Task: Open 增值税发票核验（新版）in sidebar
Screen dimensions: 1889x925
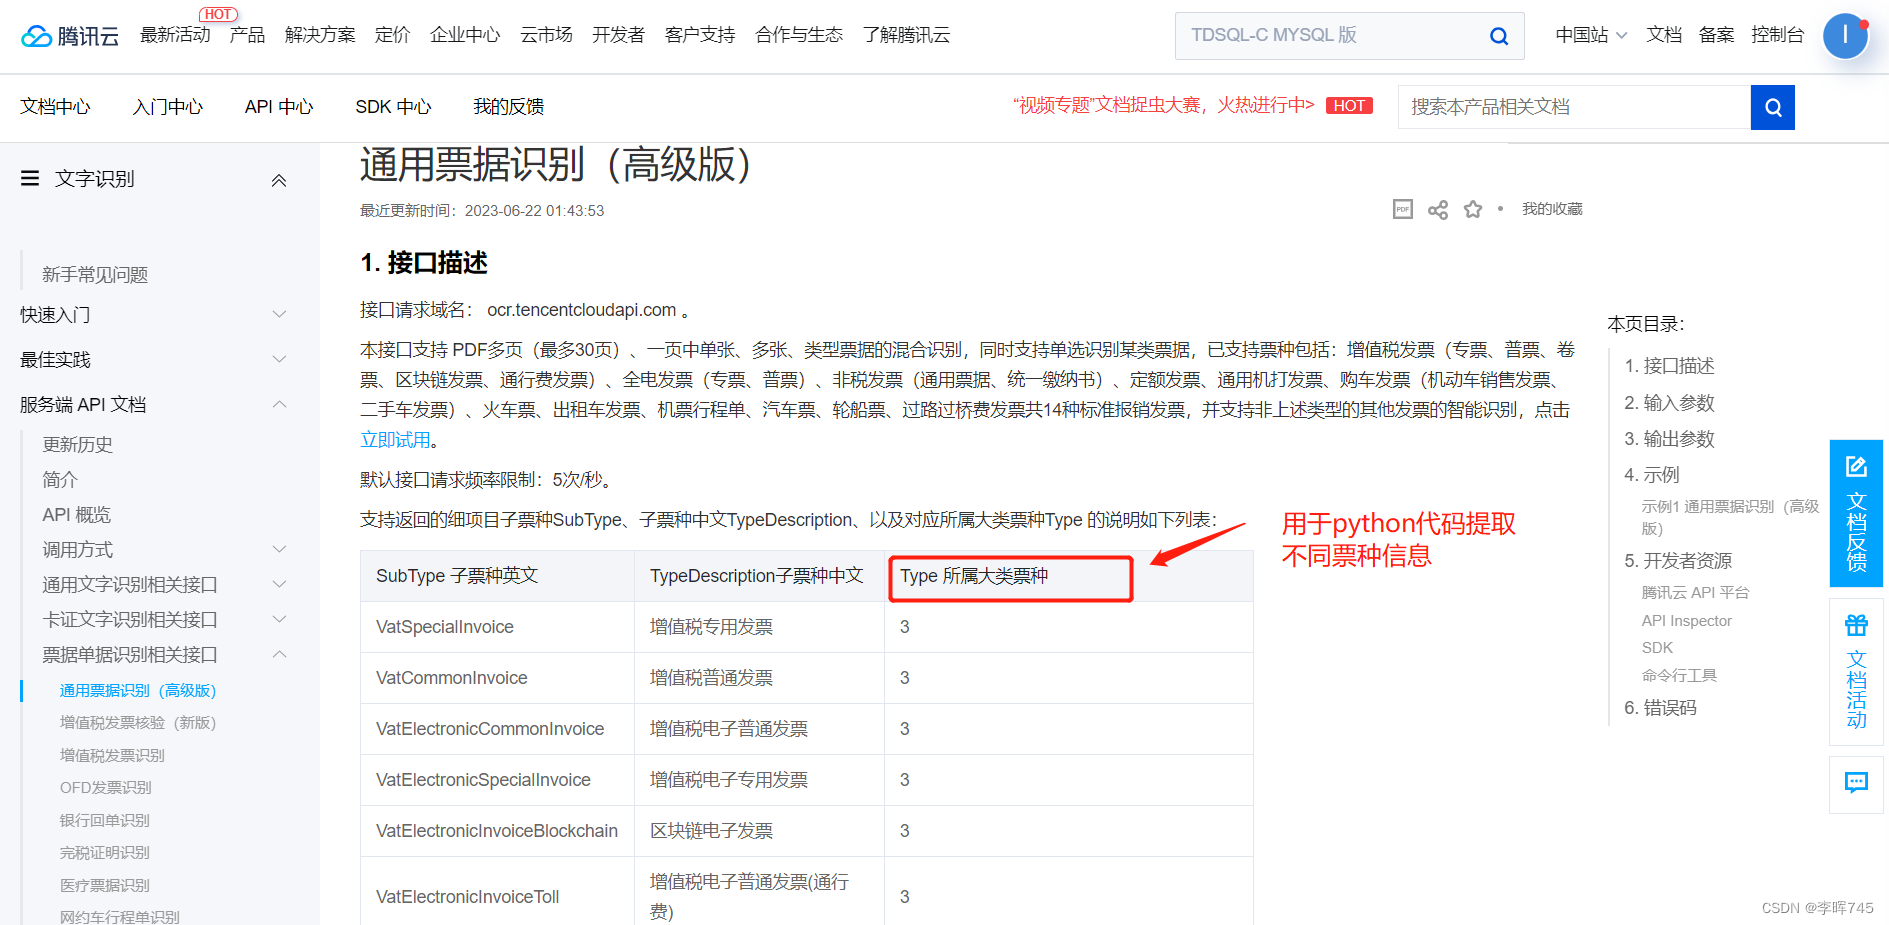Action: [x=138, y=722]
